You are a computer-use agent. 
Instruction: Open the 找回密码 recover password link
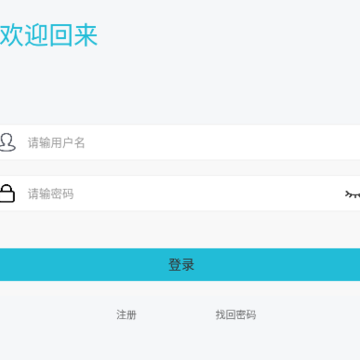[236, 315]
